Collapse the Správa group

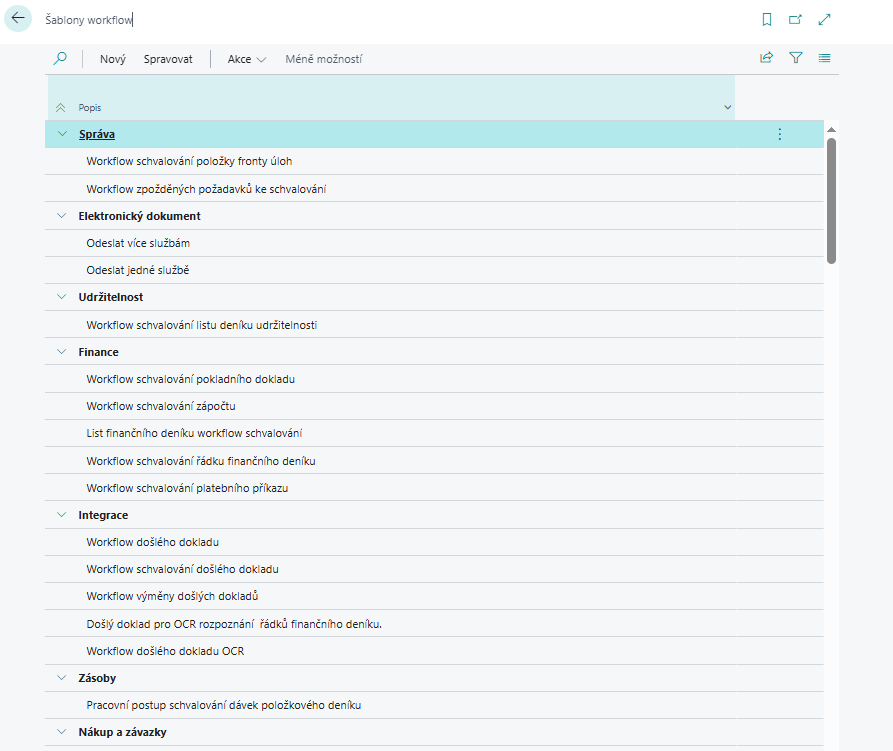62,134
